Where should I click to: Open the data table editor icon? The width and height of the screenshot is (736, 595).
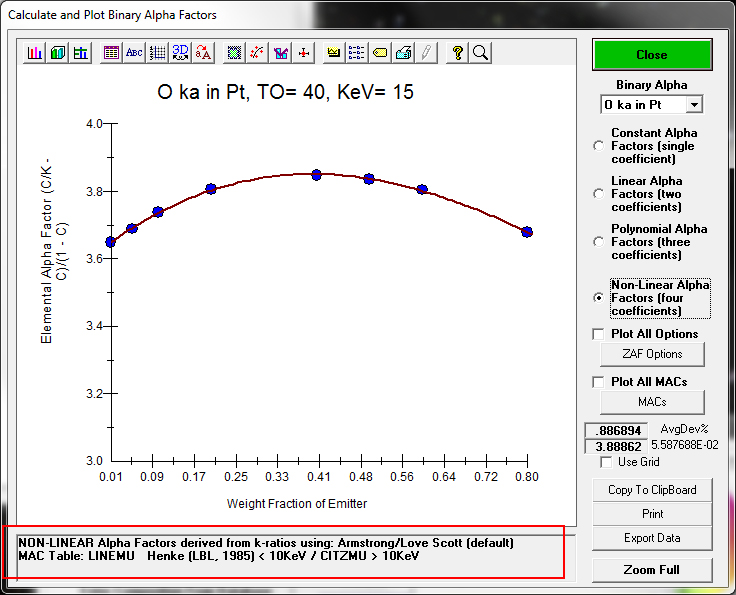pyautogui.click(x=111, y=53)
